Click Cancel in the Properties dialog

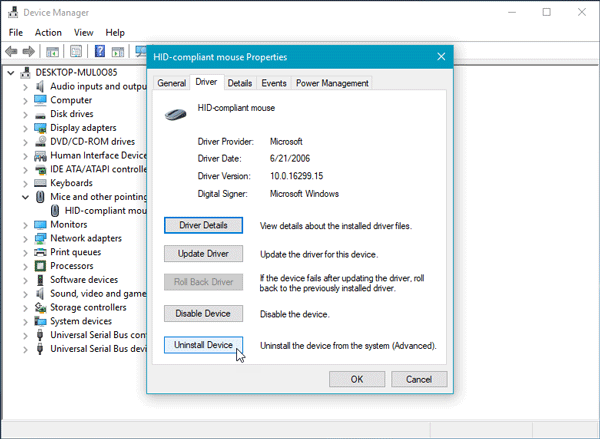pos(419,379)
